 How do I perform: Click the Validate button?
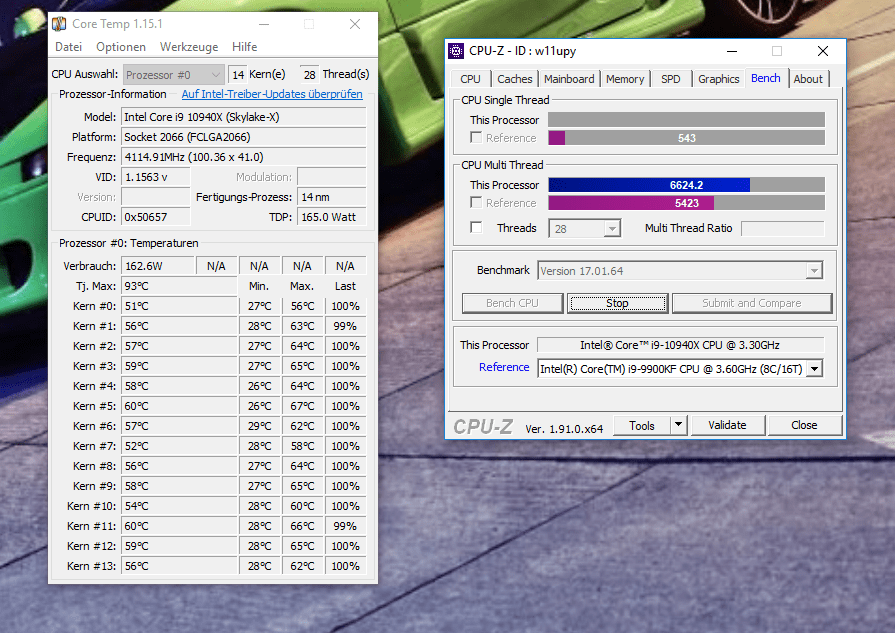click(x=727, y=425)
